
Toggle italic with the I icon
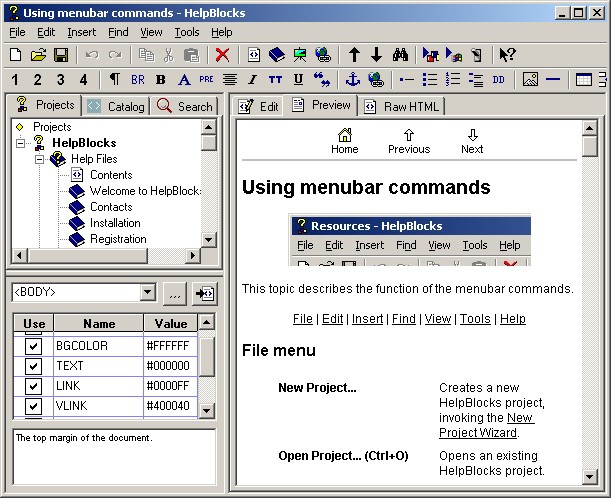pyautogui.click(x=253, y=80)
